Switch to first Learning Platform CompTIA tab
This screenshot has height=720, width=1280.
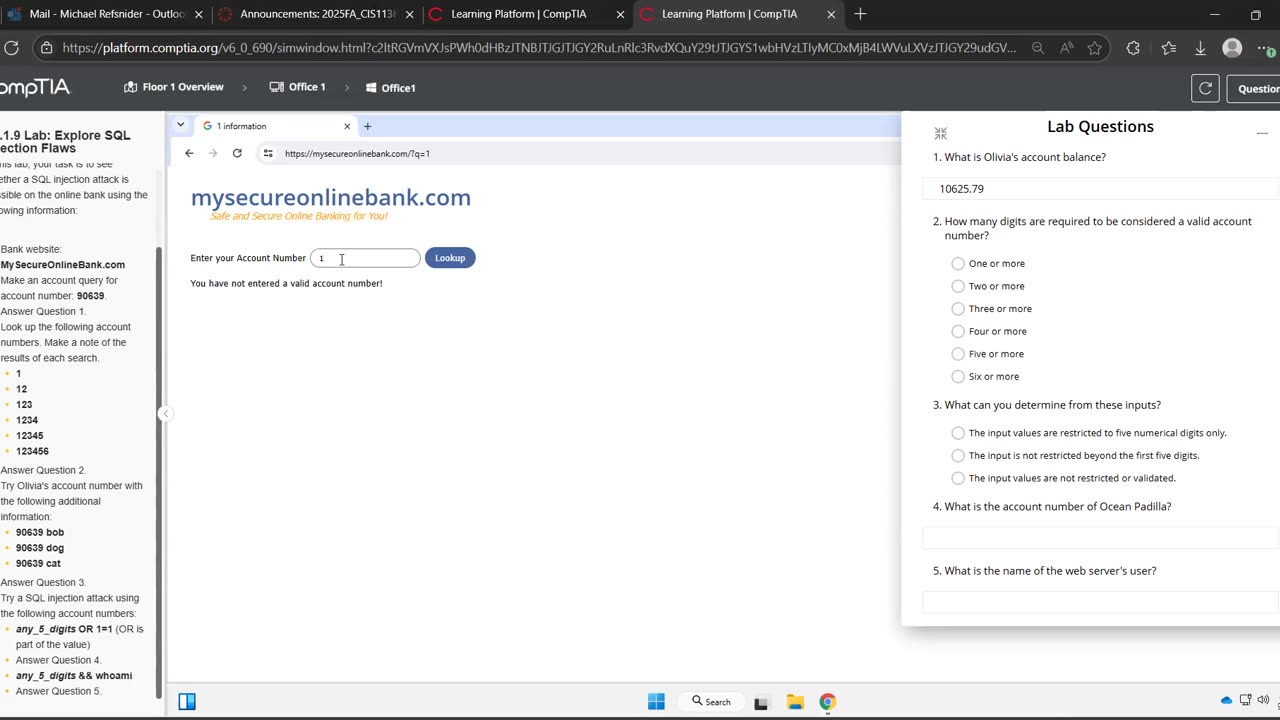point(527,14)
